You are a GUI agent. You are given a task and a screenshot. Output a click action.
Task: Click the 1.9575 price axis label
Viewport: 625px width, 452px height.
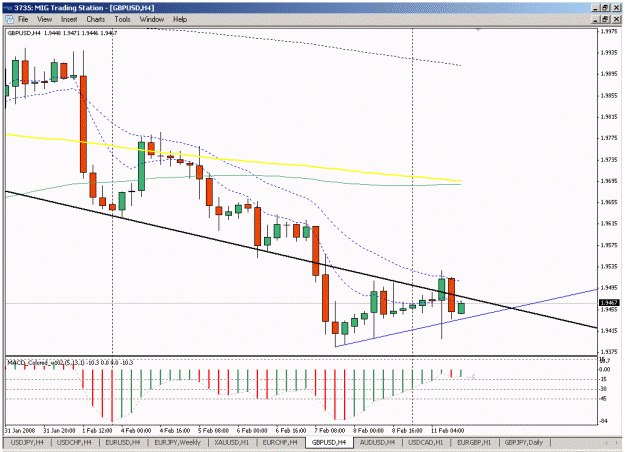[x=609, y=245]
